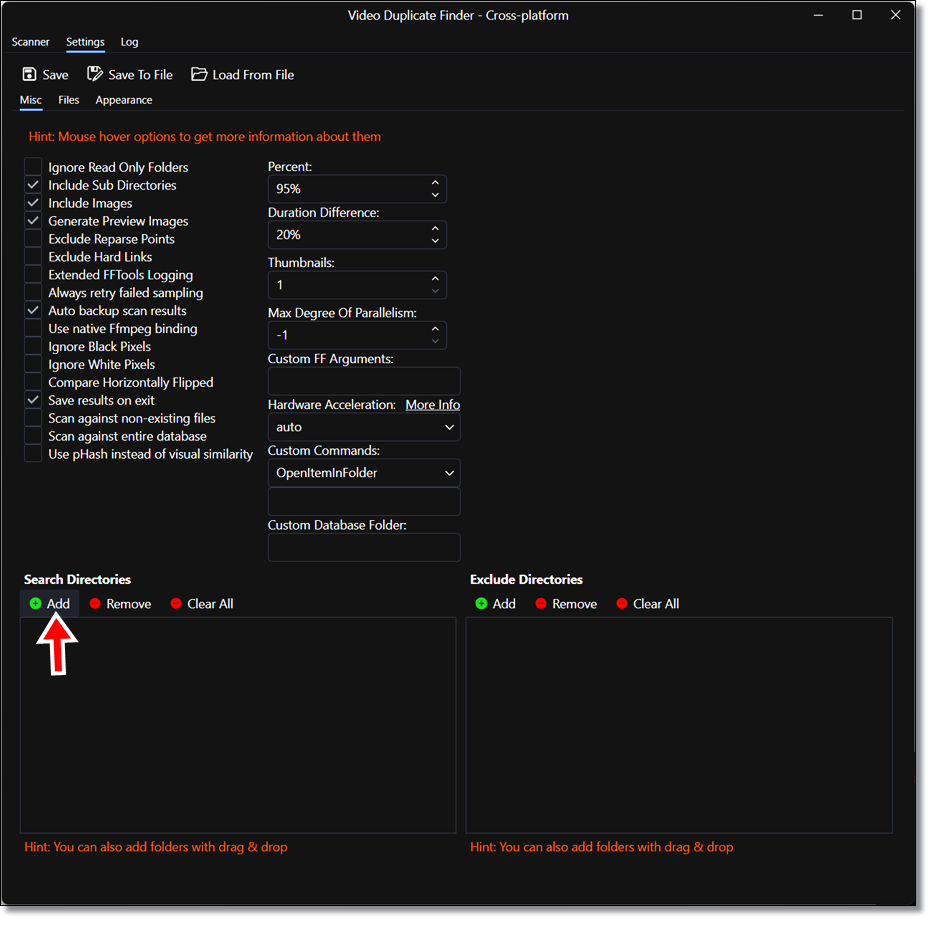Check Ignore White Pixels
Image resolution: width=928 pixels, height=933 pixels.
tap(33, 364)
